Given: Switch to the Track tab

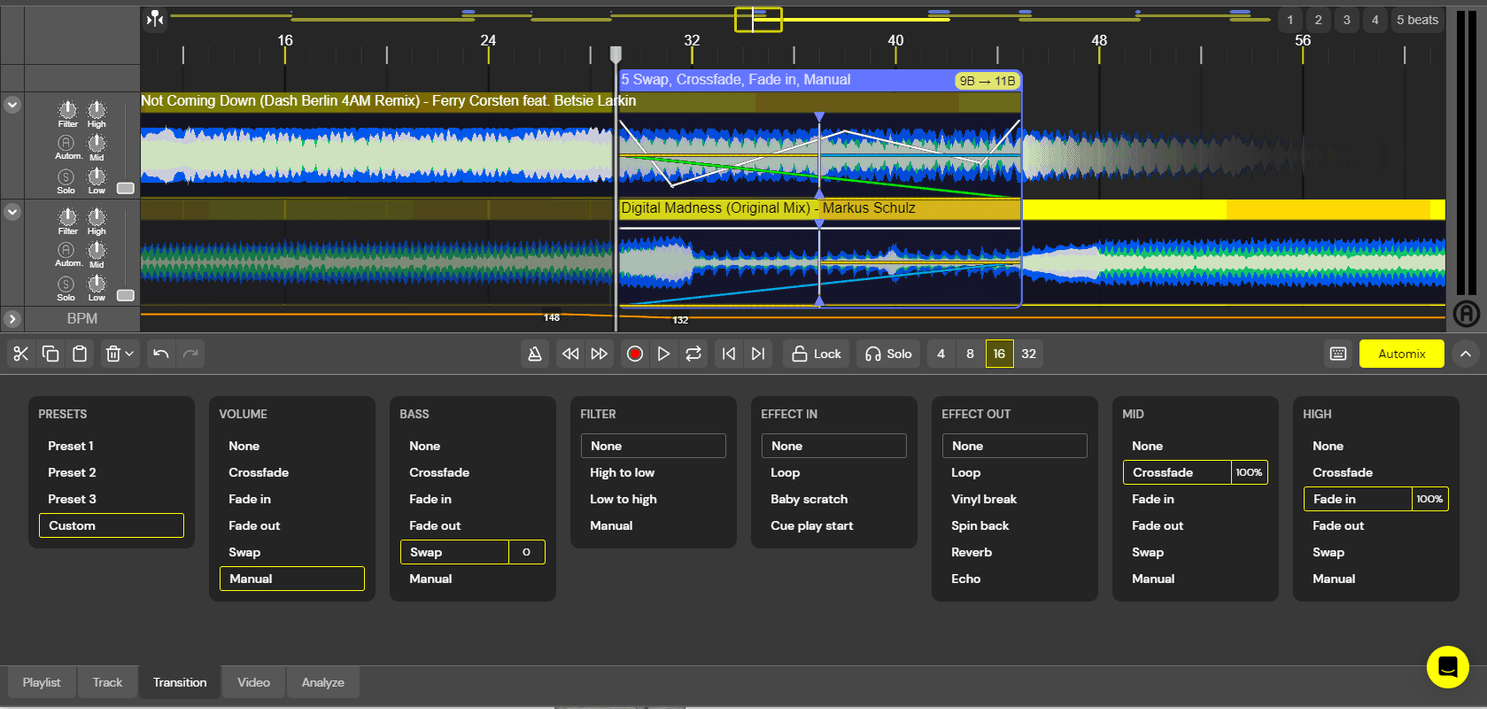Looking at the screenshot, I should pyautogui.click(x=107, y=682).
